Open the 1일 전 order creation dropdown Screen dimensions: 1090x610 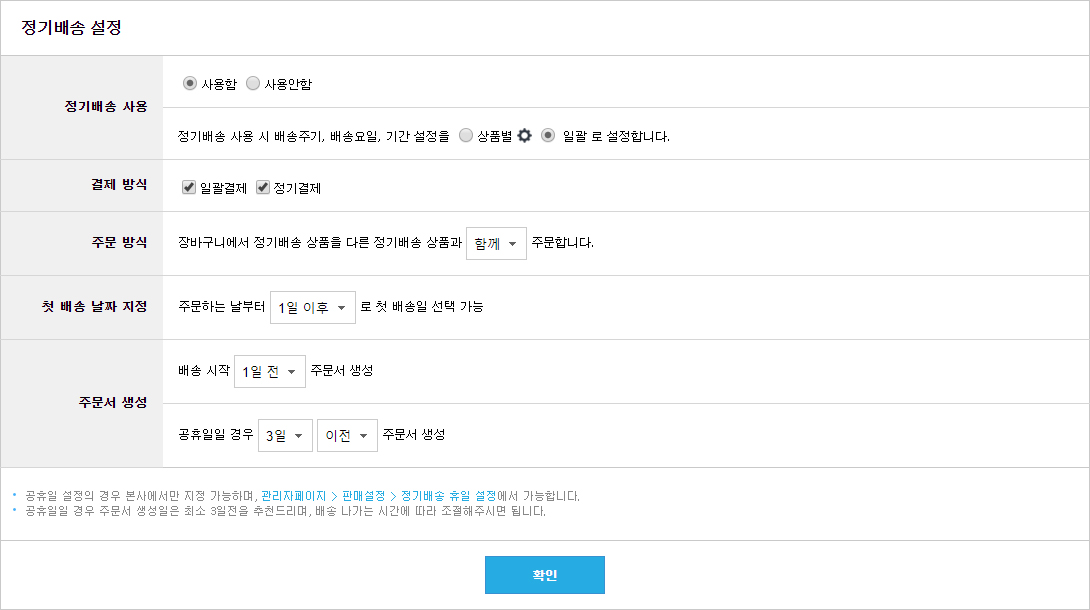coord(270,371)
